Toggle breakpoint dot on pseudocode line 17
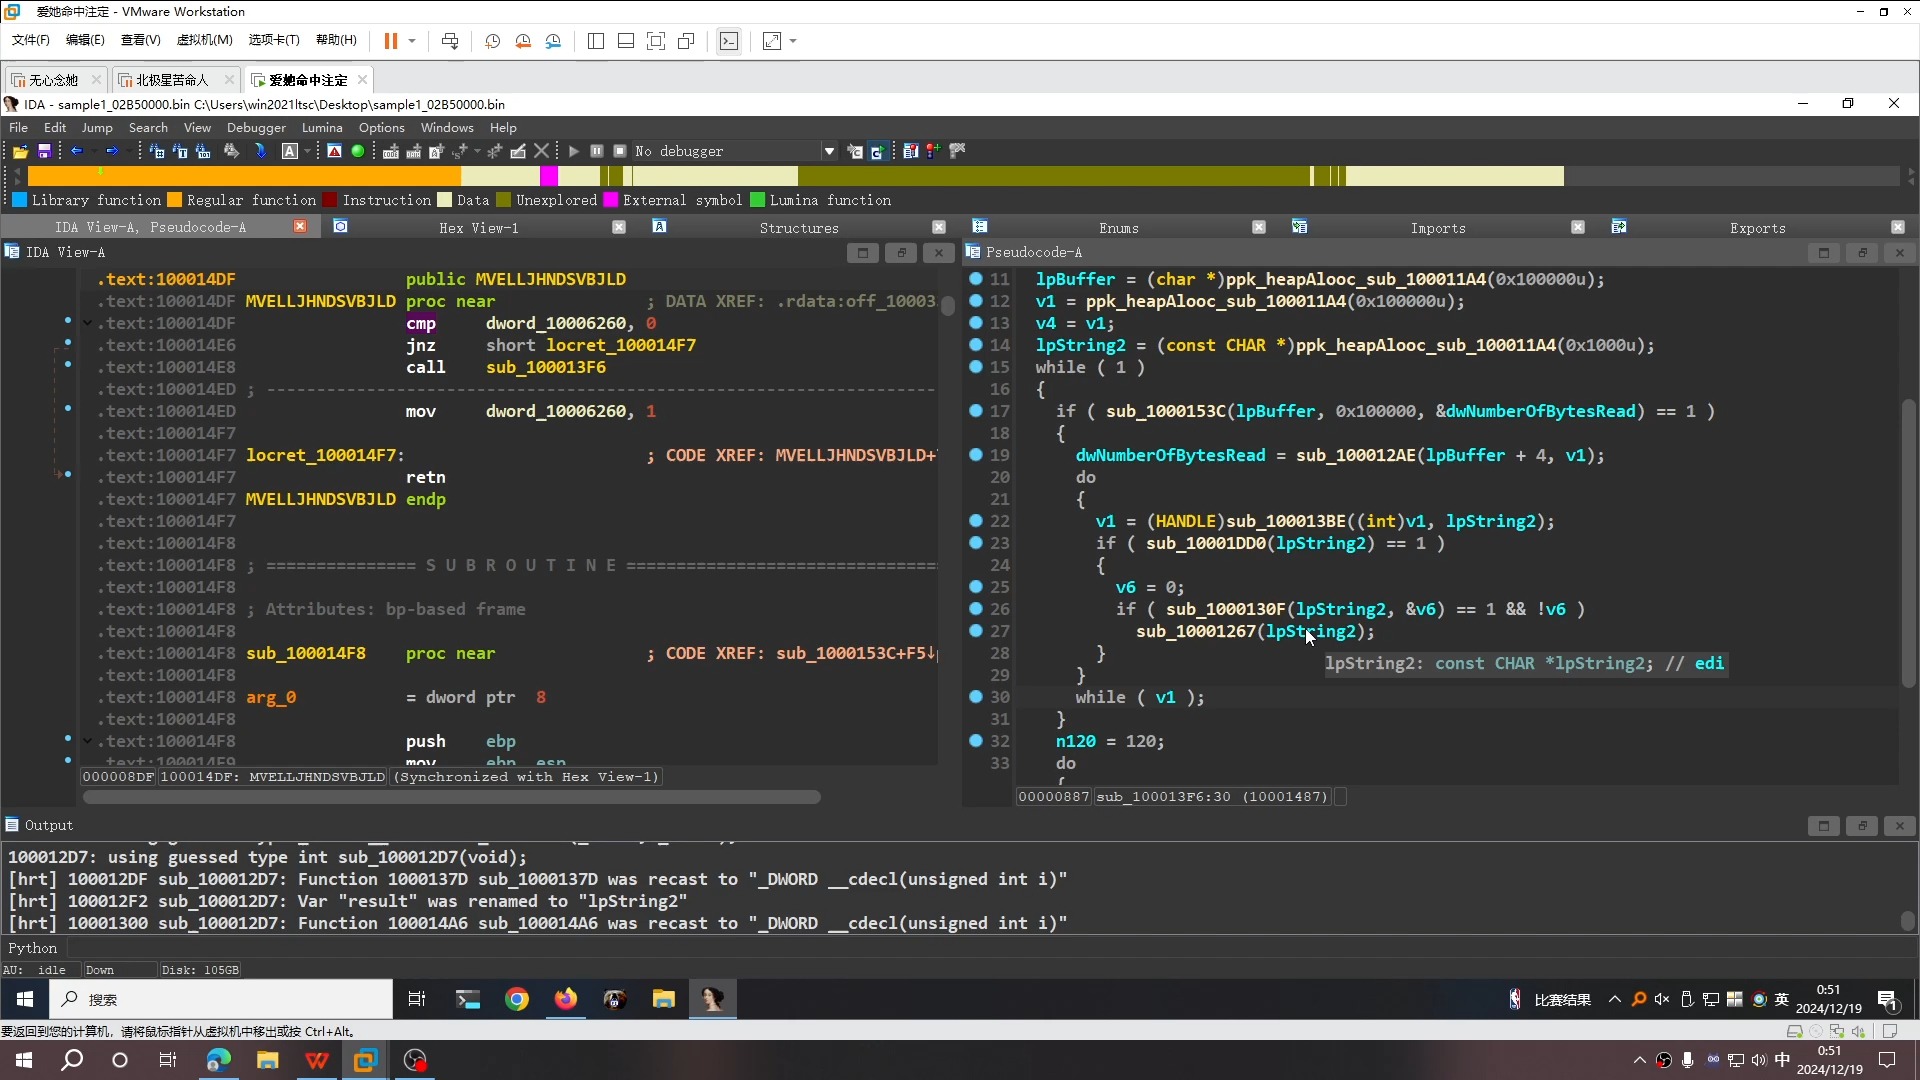1920x1080 pixels. point(976,411)
